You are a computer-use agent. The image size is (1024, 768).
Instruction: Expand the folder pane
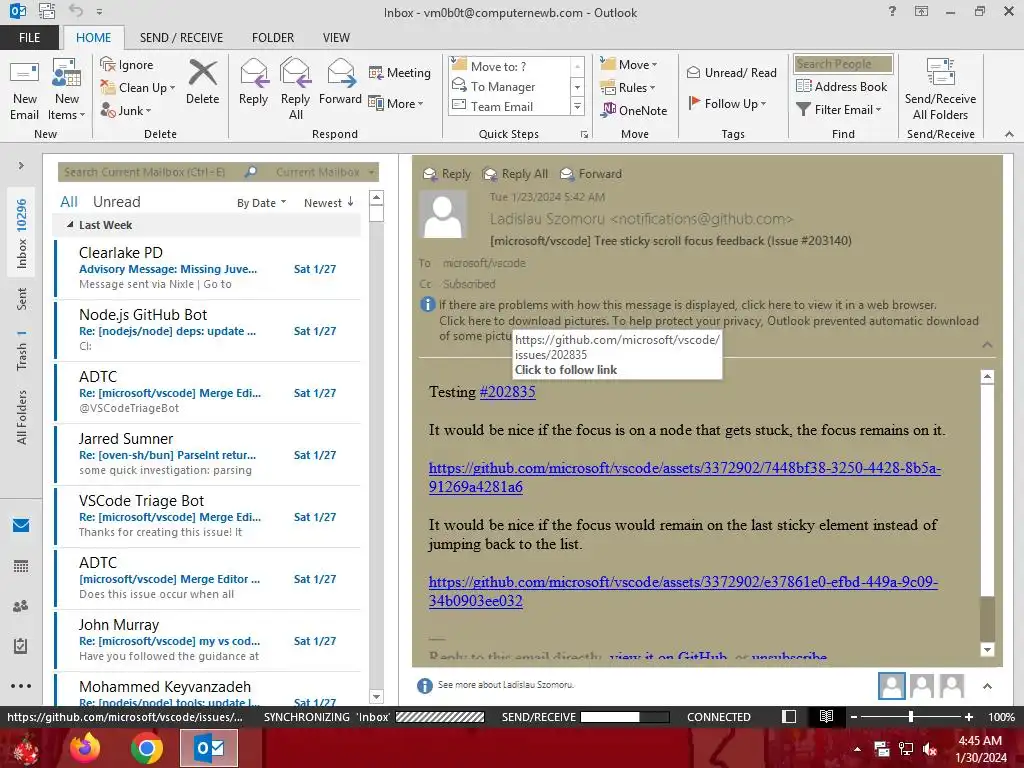pyautogui.click(x=21, y=166)
